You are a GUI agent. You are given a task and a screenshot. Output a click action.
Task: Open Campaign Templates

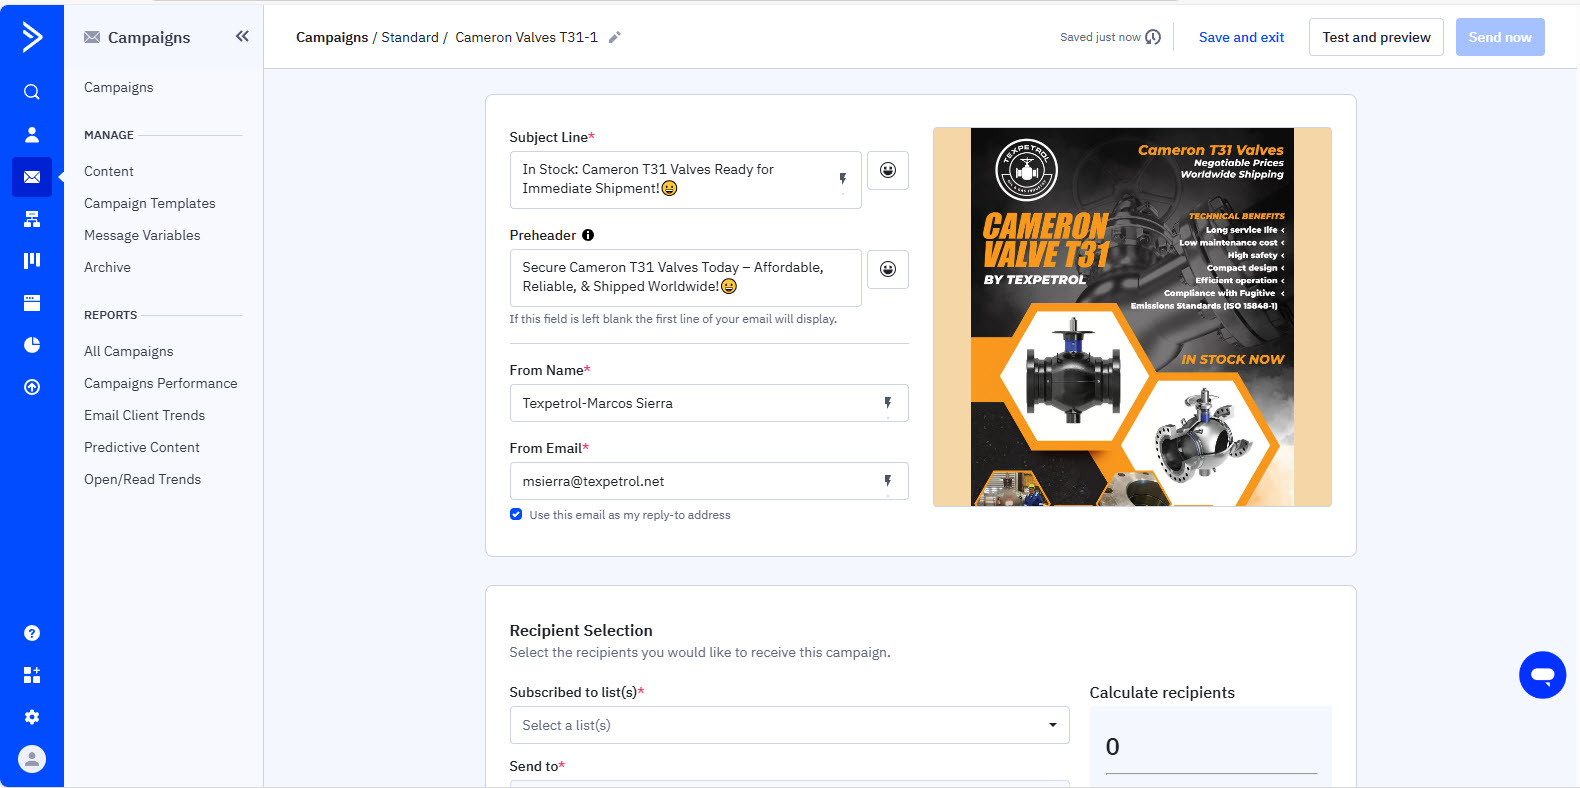pyautogui.click(x=150, y=203)
